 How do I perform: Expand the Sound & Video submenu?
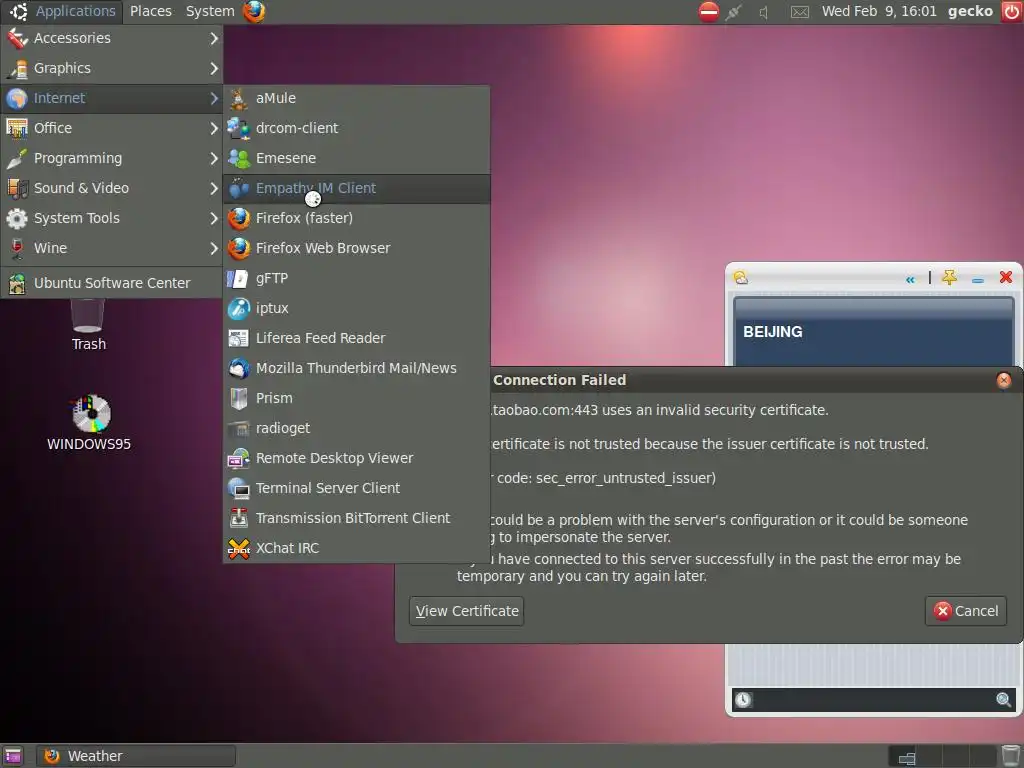112,188
